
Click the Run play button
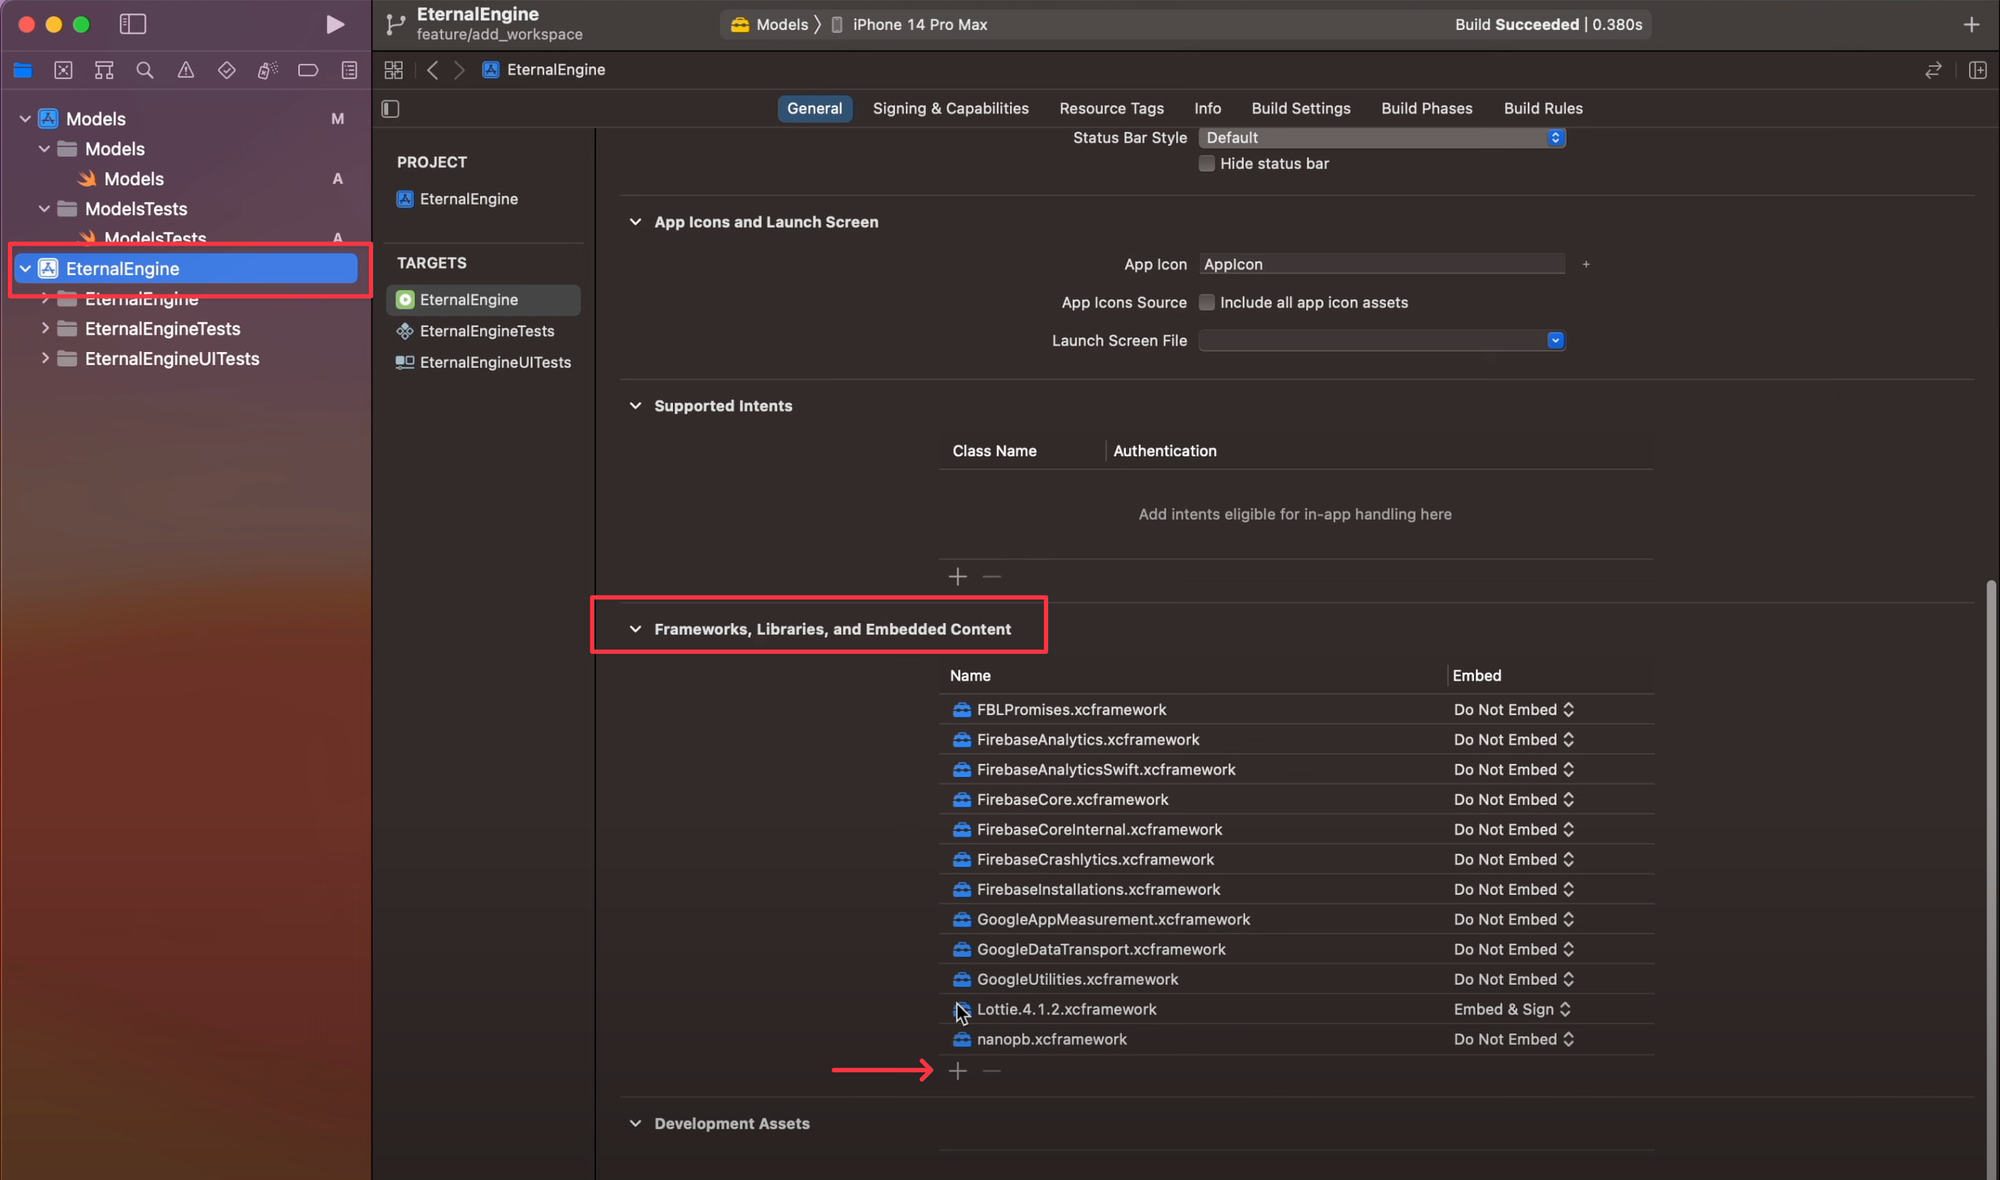click(335, 24)
